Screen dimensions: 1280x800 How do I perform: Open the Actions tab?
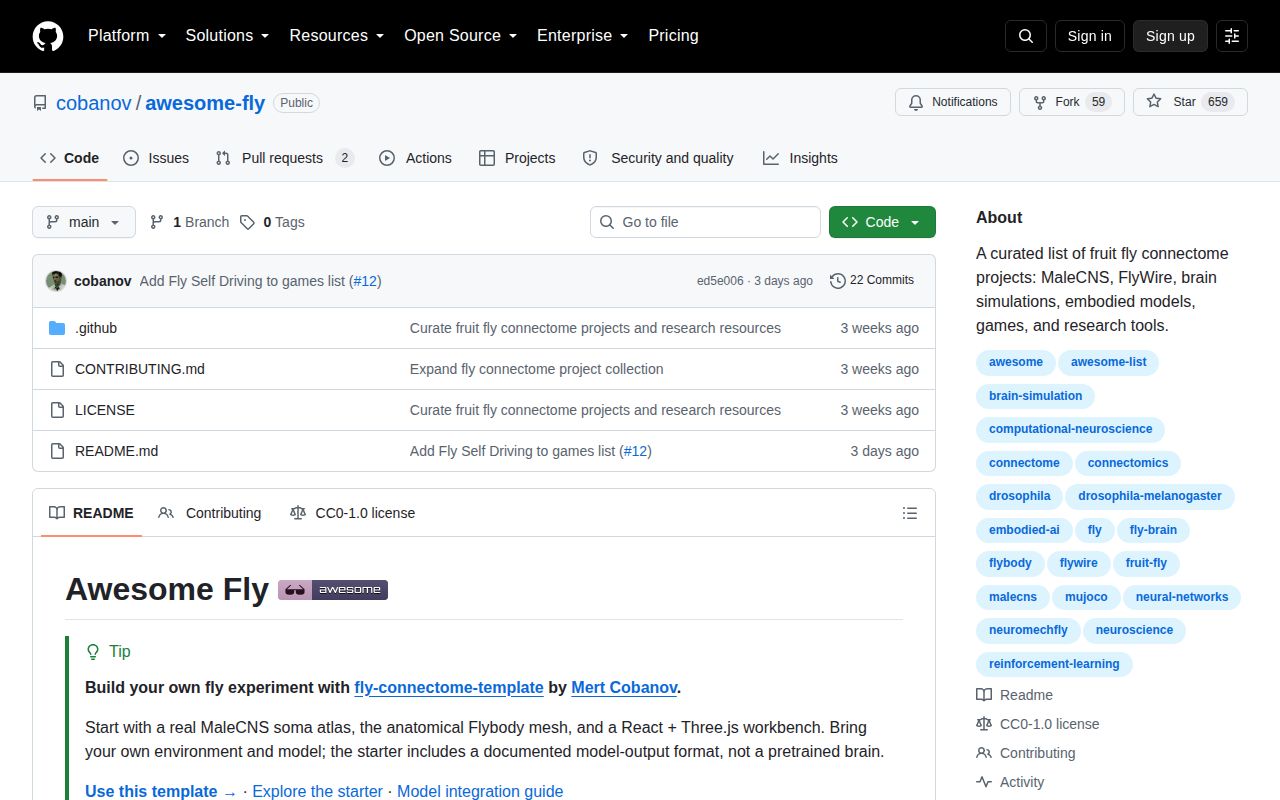[x=415, y=158]
